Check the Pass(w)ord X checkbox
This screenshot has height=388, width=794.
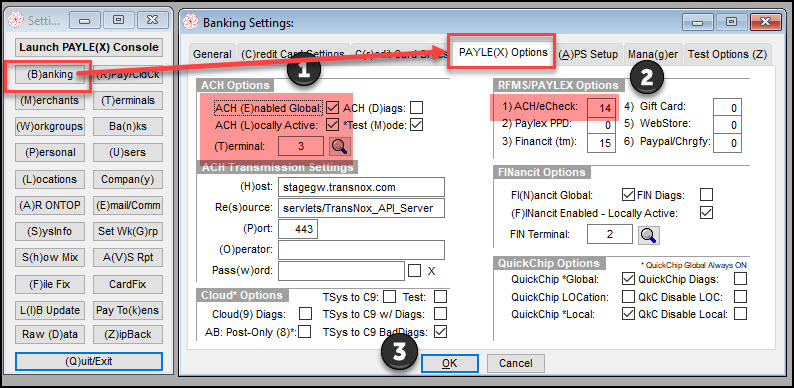[x=414, y=270]
